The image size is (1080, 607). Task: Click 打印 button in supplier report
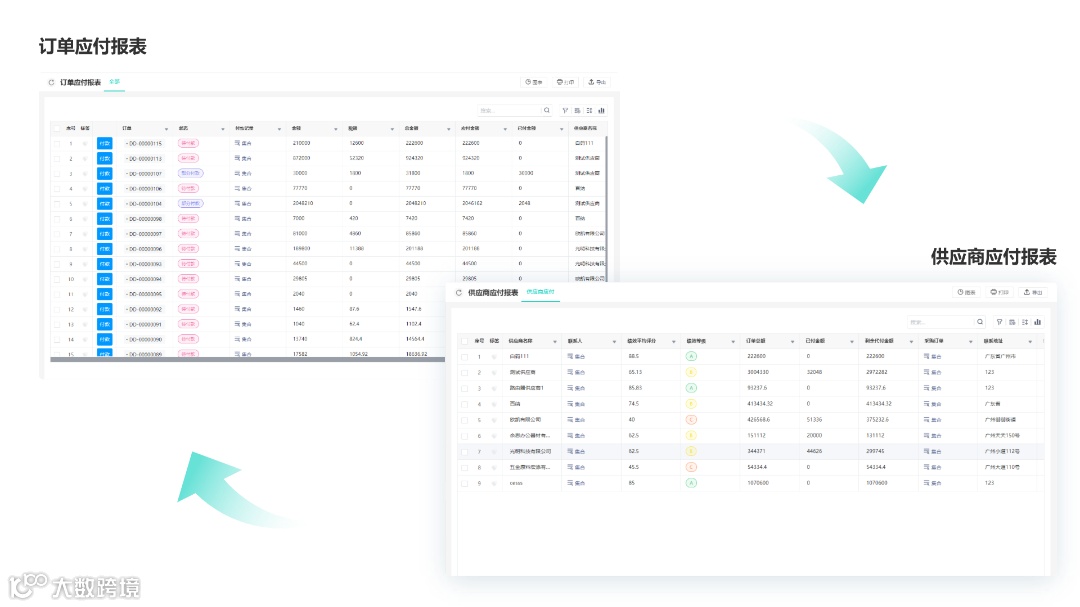[x=999, y=292]
